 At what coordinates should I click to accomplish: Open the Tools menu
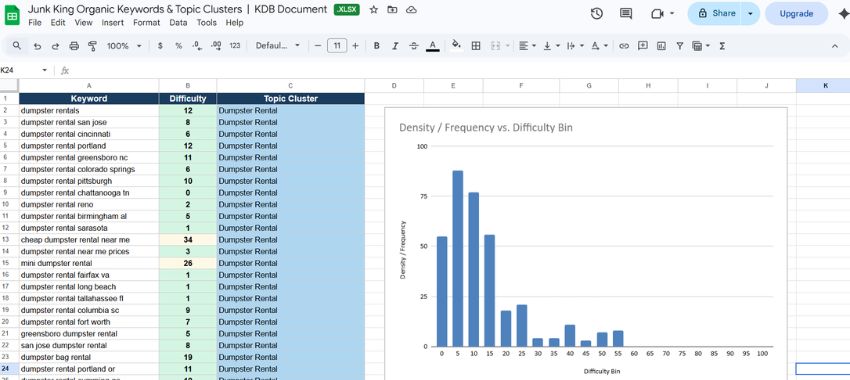tap(207, 23)
